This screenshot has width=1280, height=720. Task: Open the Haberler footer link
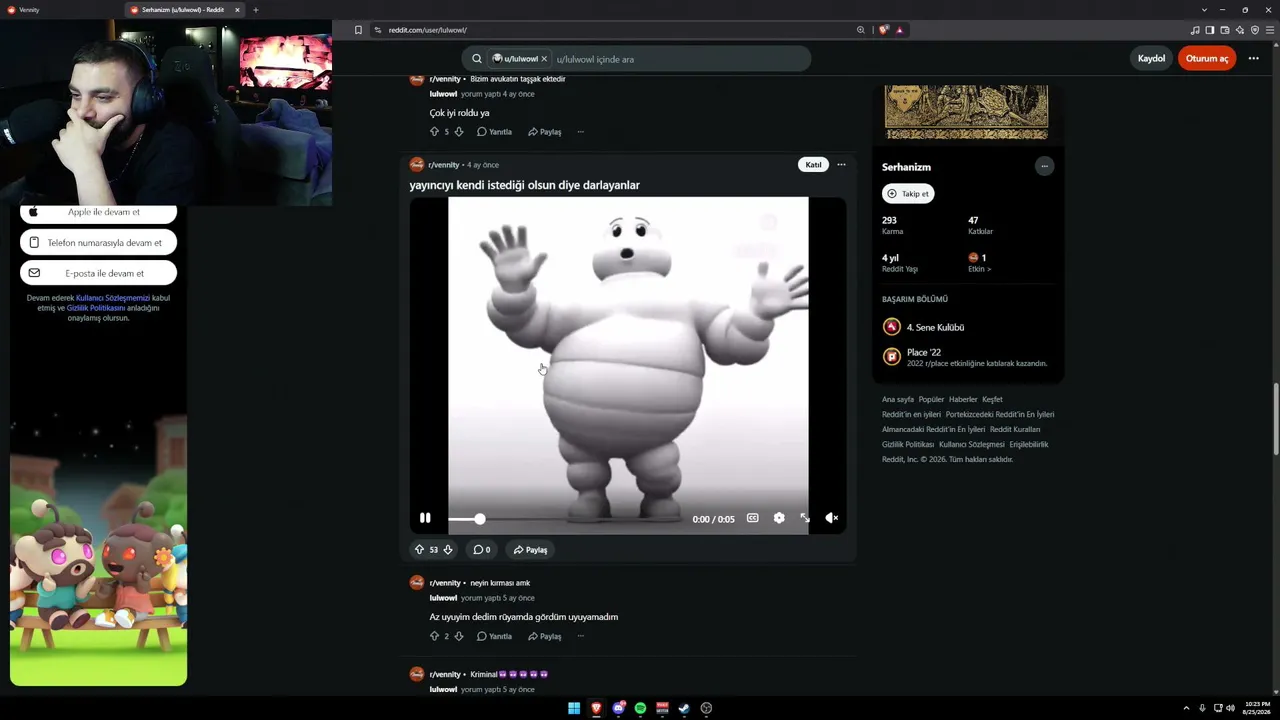[x=963, y=400]
